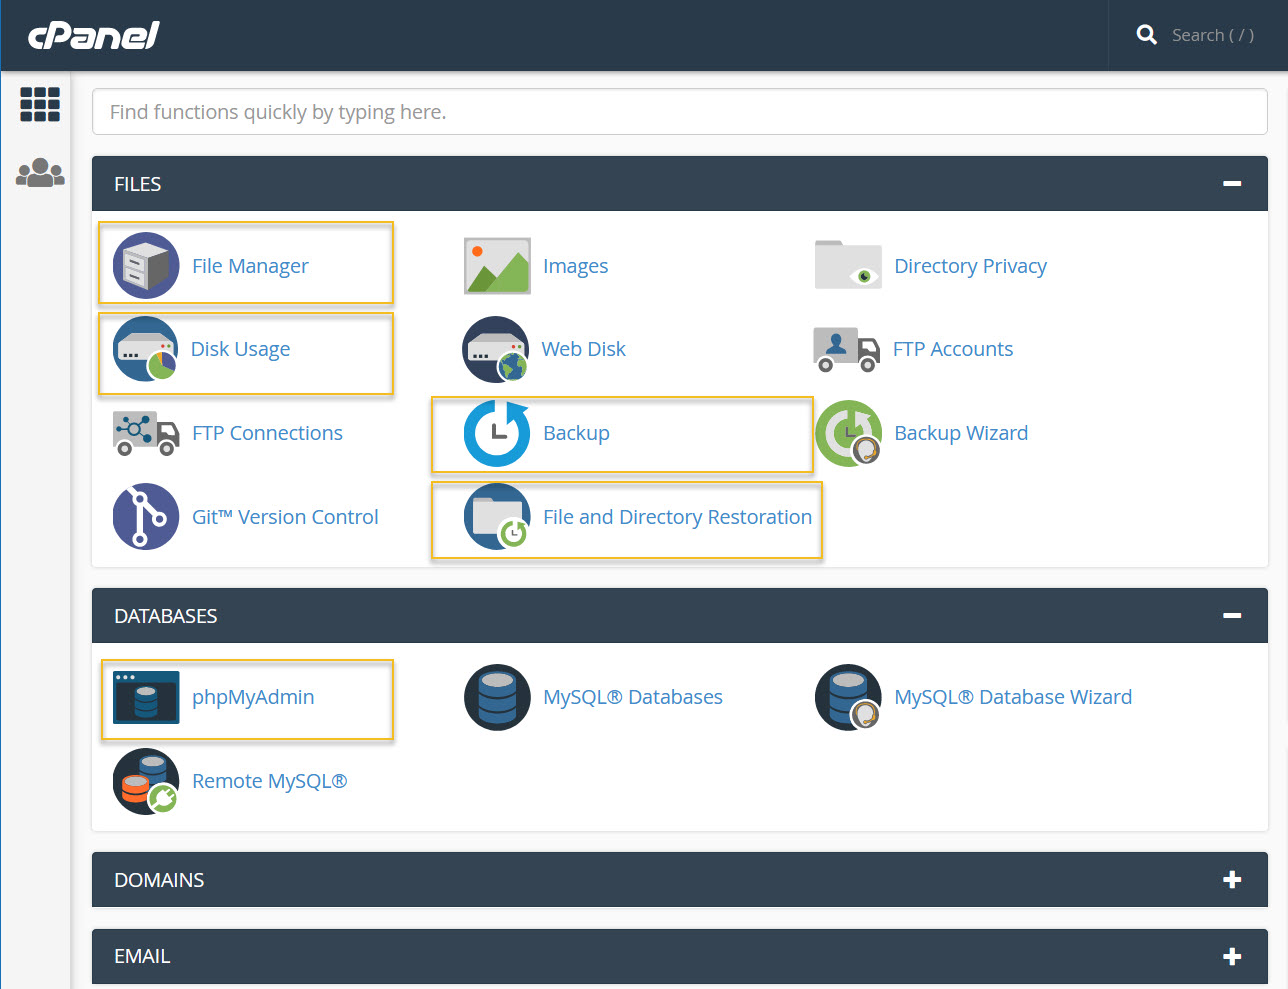The height and width of the screenshot is (989, 1288).
Task: Click the header Search ( / ) field
Action: click(1213, 35)
